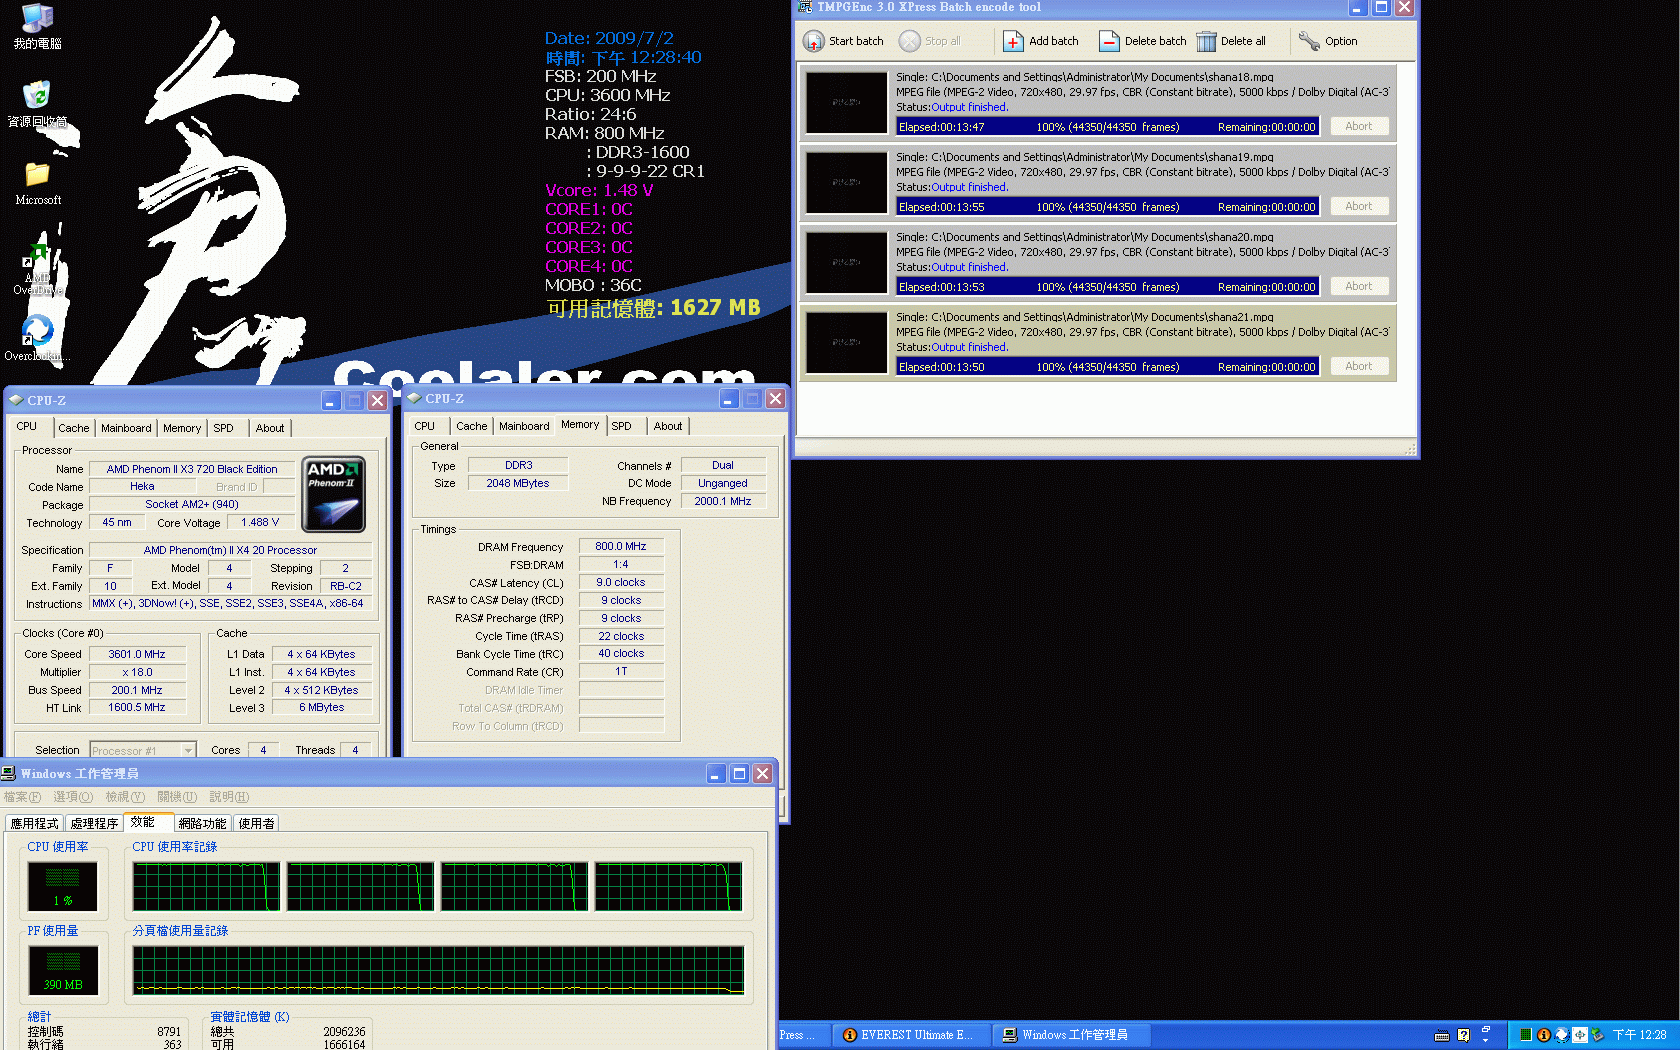Click DRAM Frequency 800.0 MHz value
This screenshot has height=1050, width=1680.
click(x=621, y=547)
